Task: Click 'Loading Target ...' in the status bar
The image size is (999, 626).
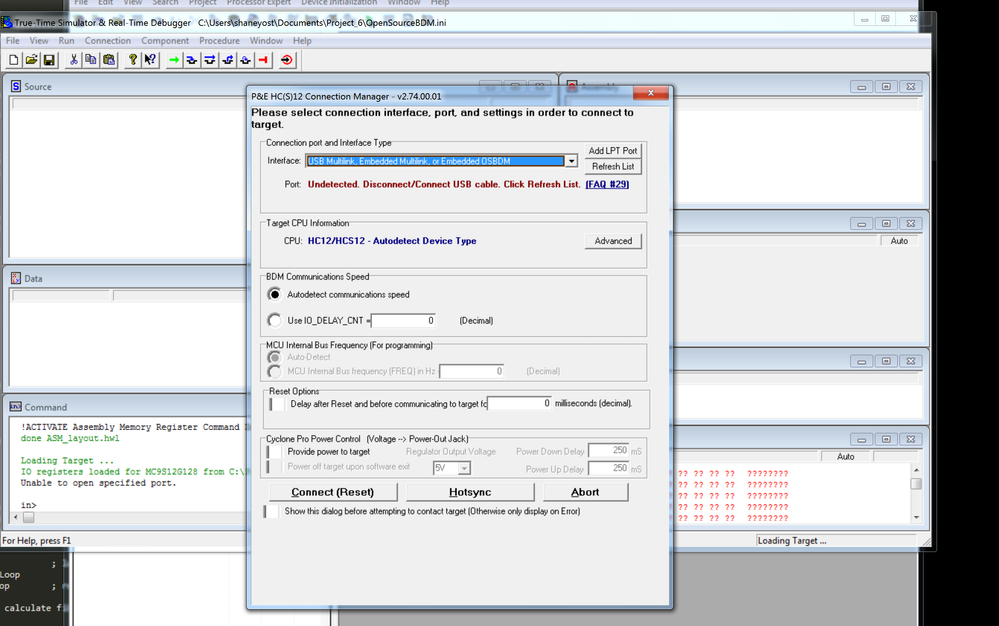Action: [x=792, y=541]
